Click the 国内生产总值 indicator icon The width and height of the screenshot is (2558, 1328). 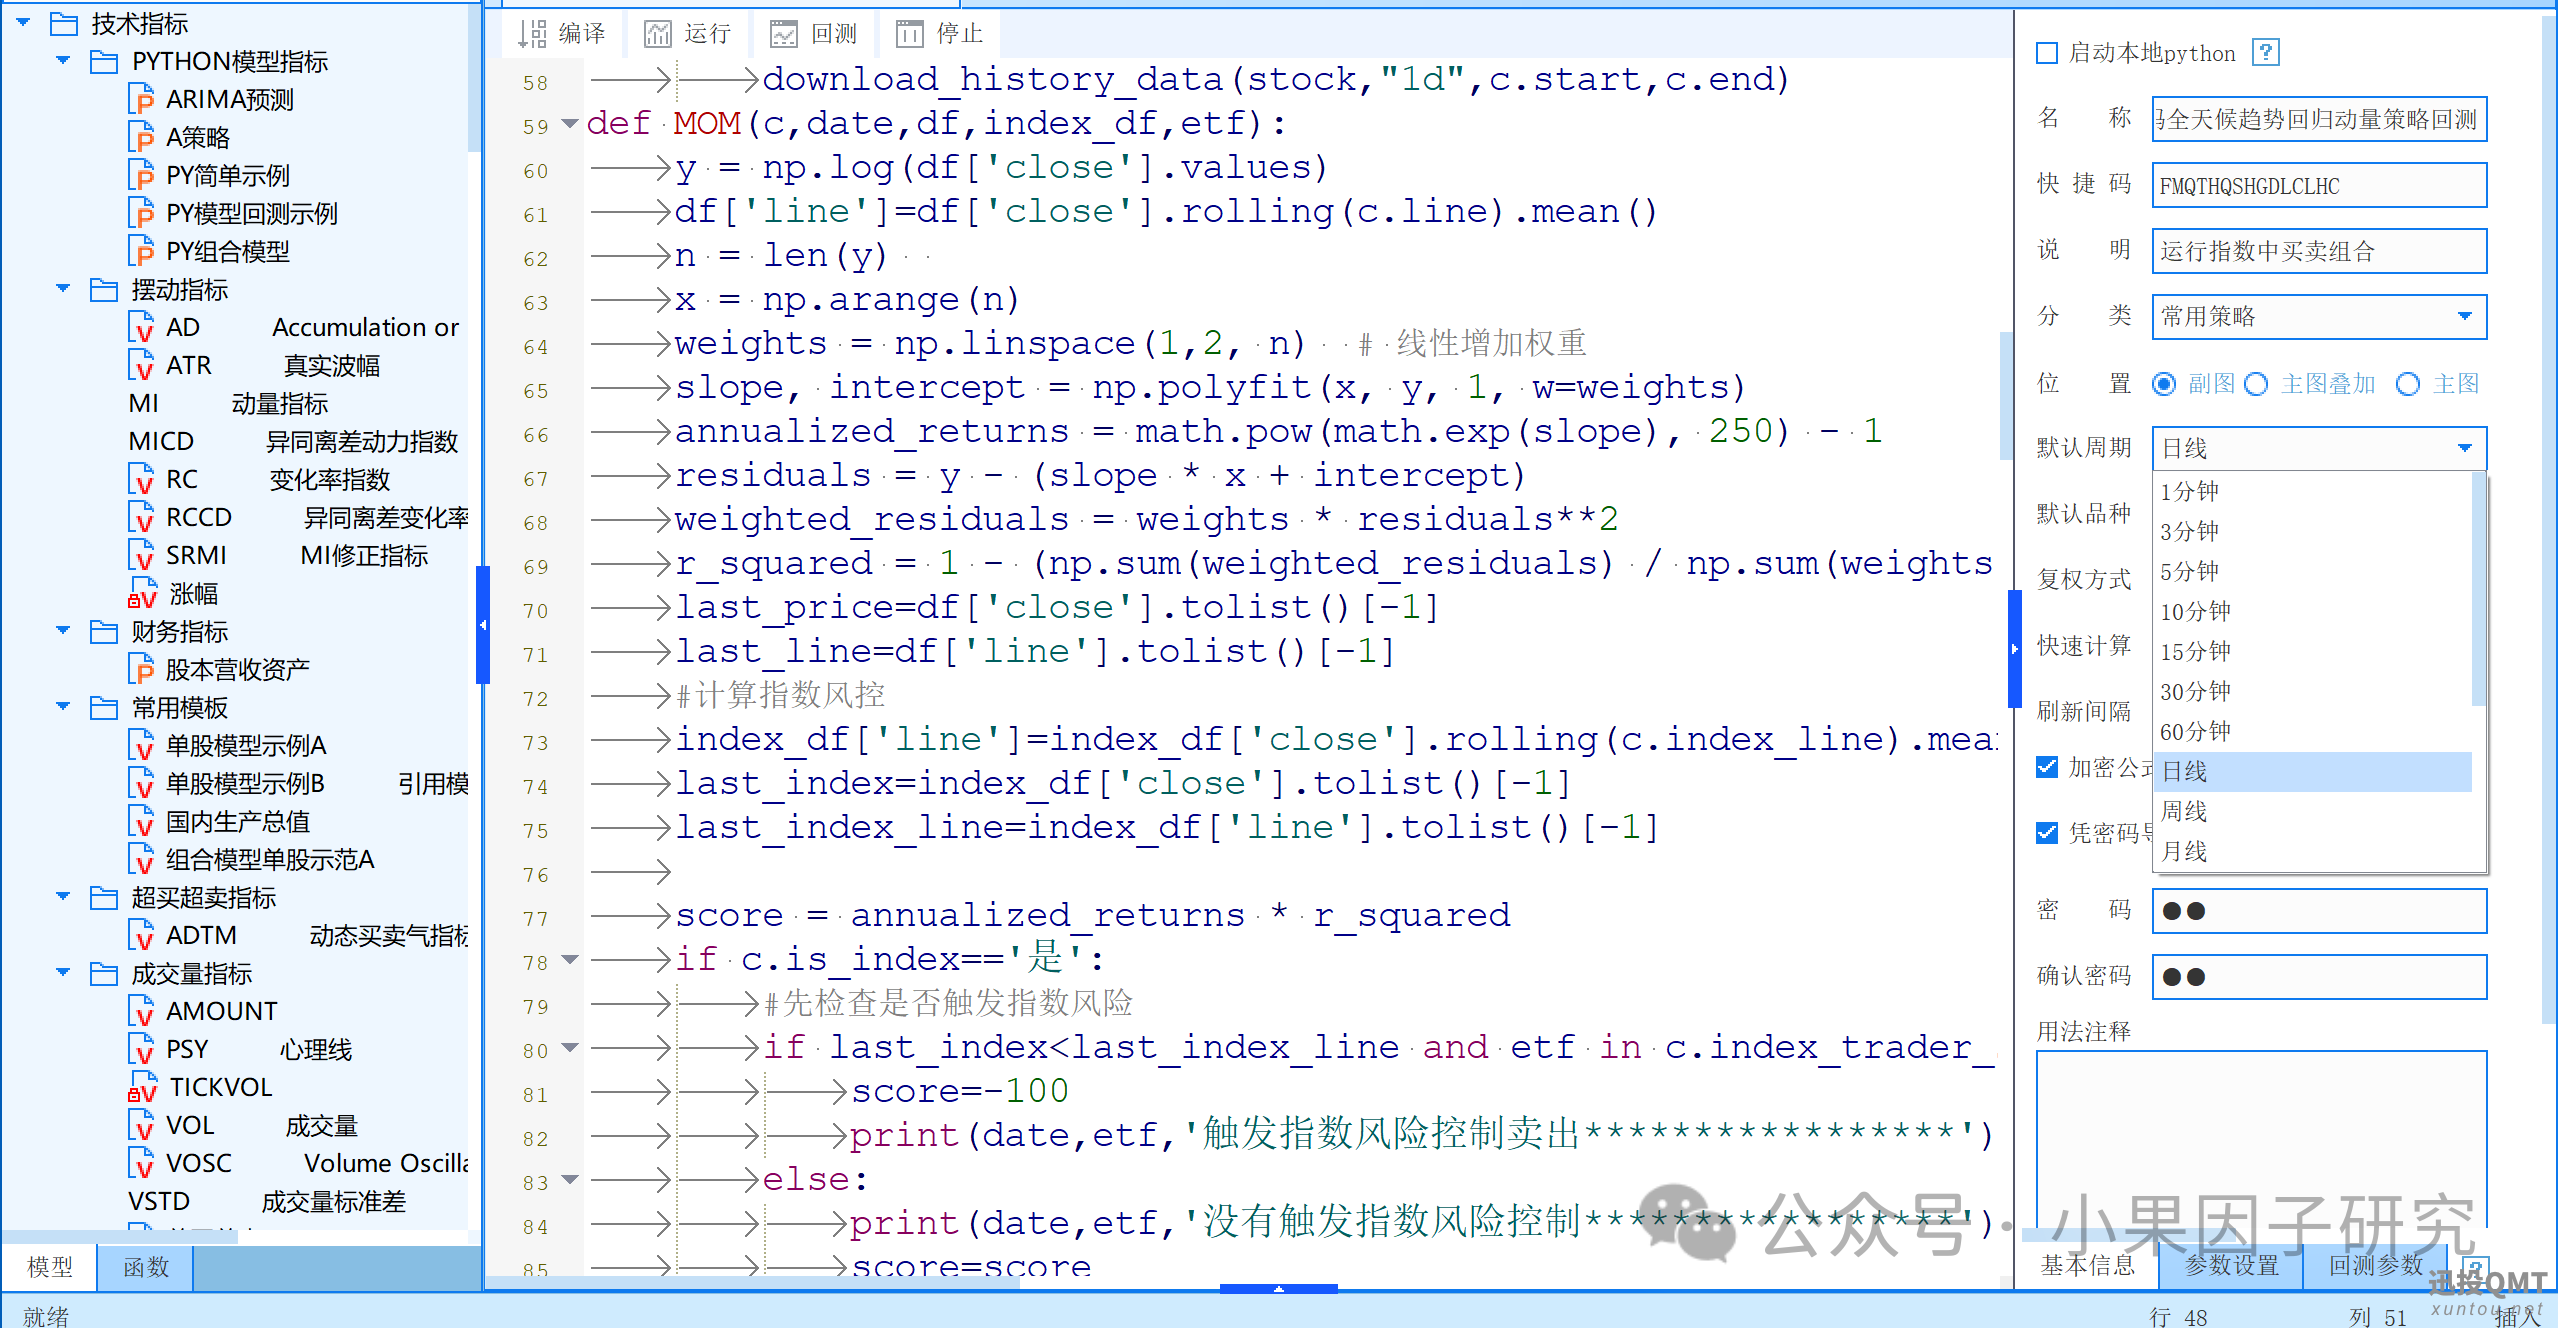(142, 822)
